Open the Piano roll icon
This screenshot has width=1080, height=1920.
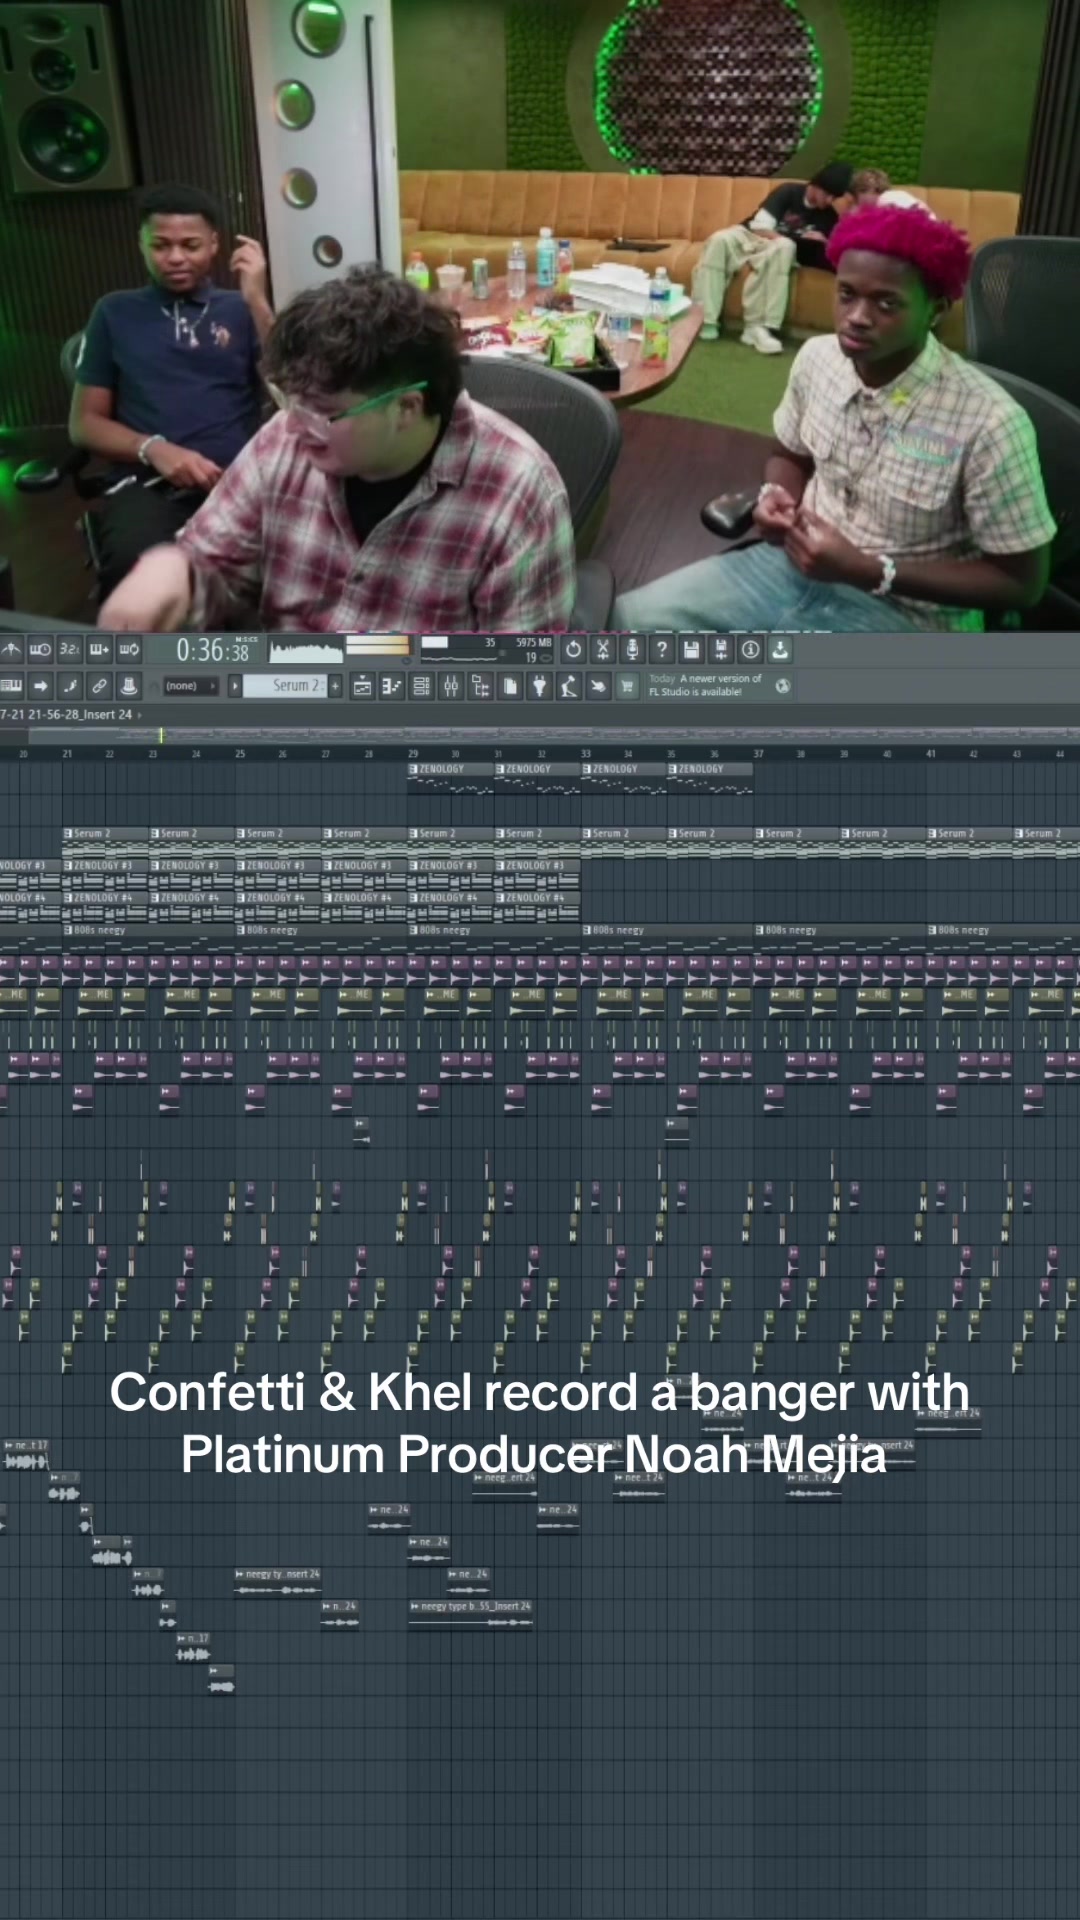[x=392, y=686]
